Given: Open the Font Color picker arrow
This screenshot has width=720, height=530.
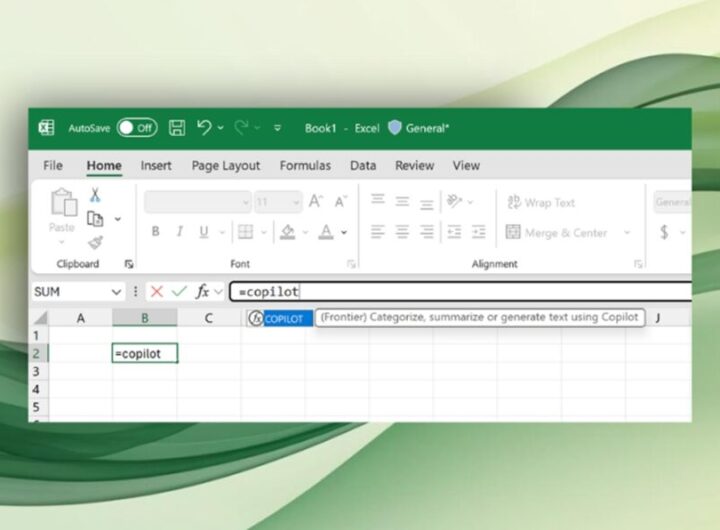Looking at the screenshot, I should point(344,232).
